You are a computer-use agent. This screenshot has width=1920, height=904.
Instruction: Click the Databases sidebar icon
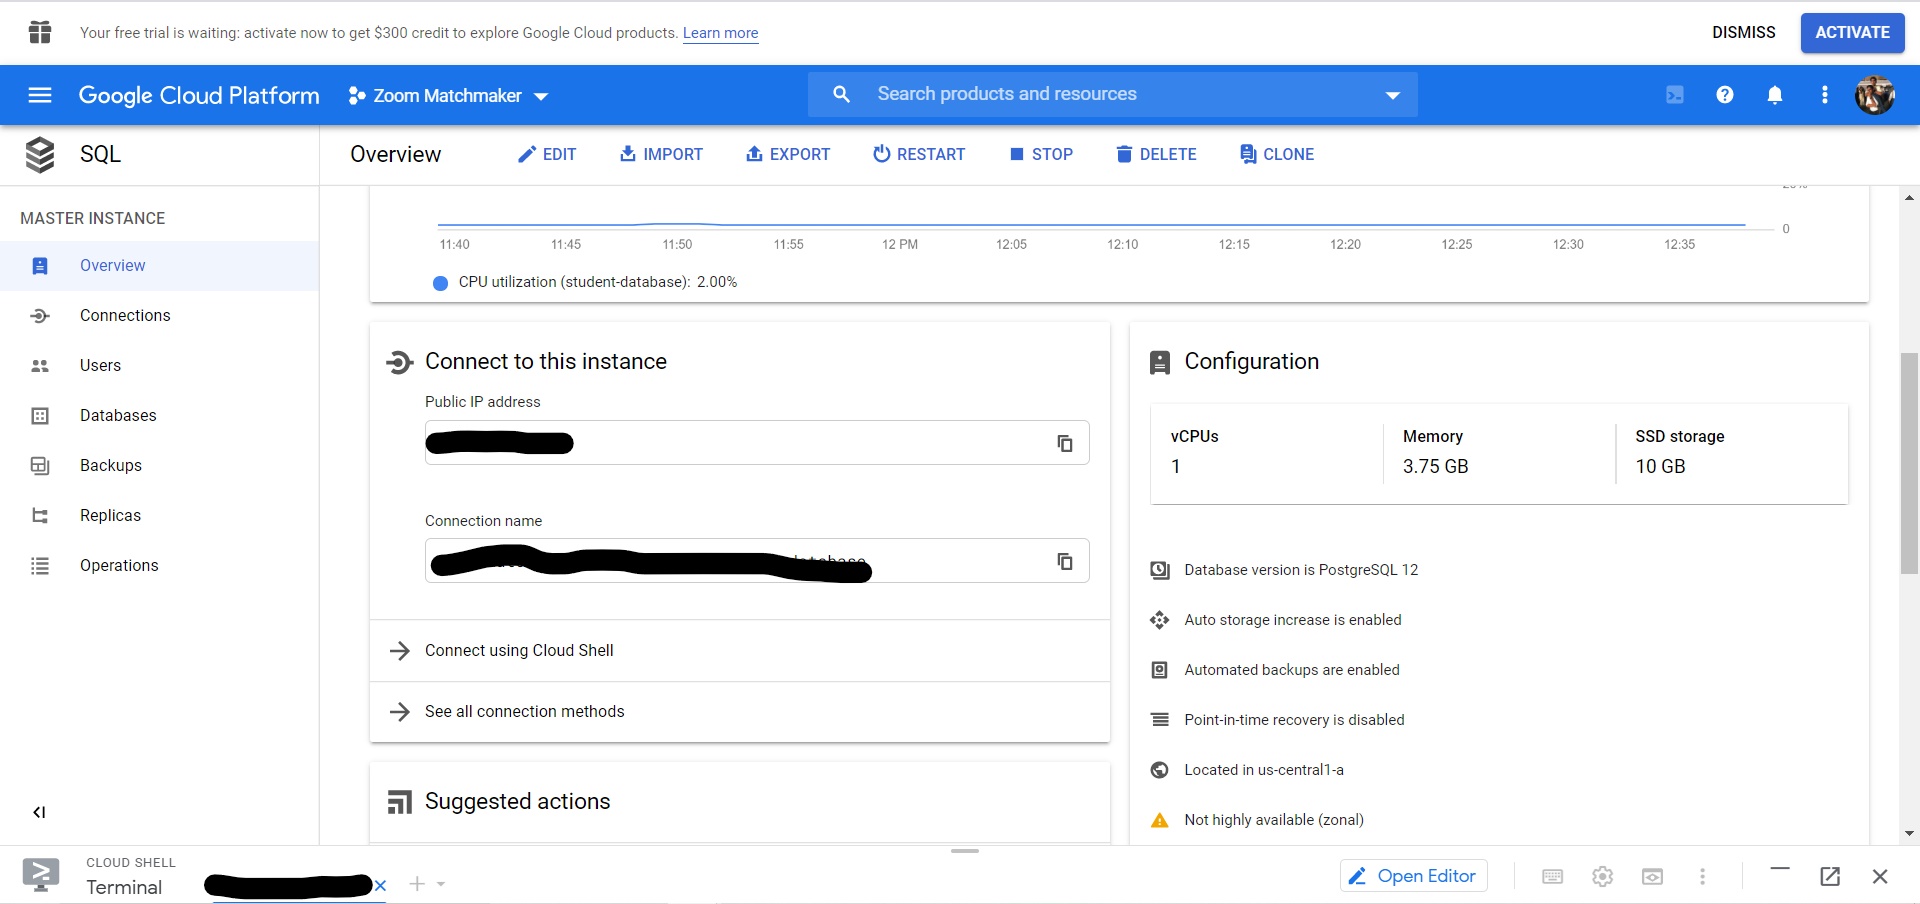tap(40, 416)
